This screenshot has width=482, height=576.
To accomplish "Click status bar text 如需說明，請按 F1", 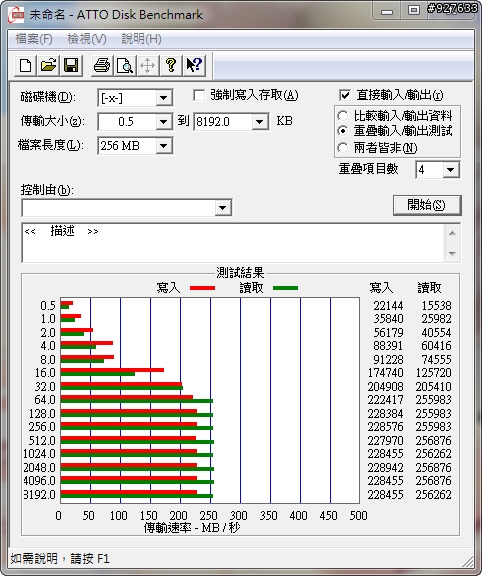I will pos(60,559).
